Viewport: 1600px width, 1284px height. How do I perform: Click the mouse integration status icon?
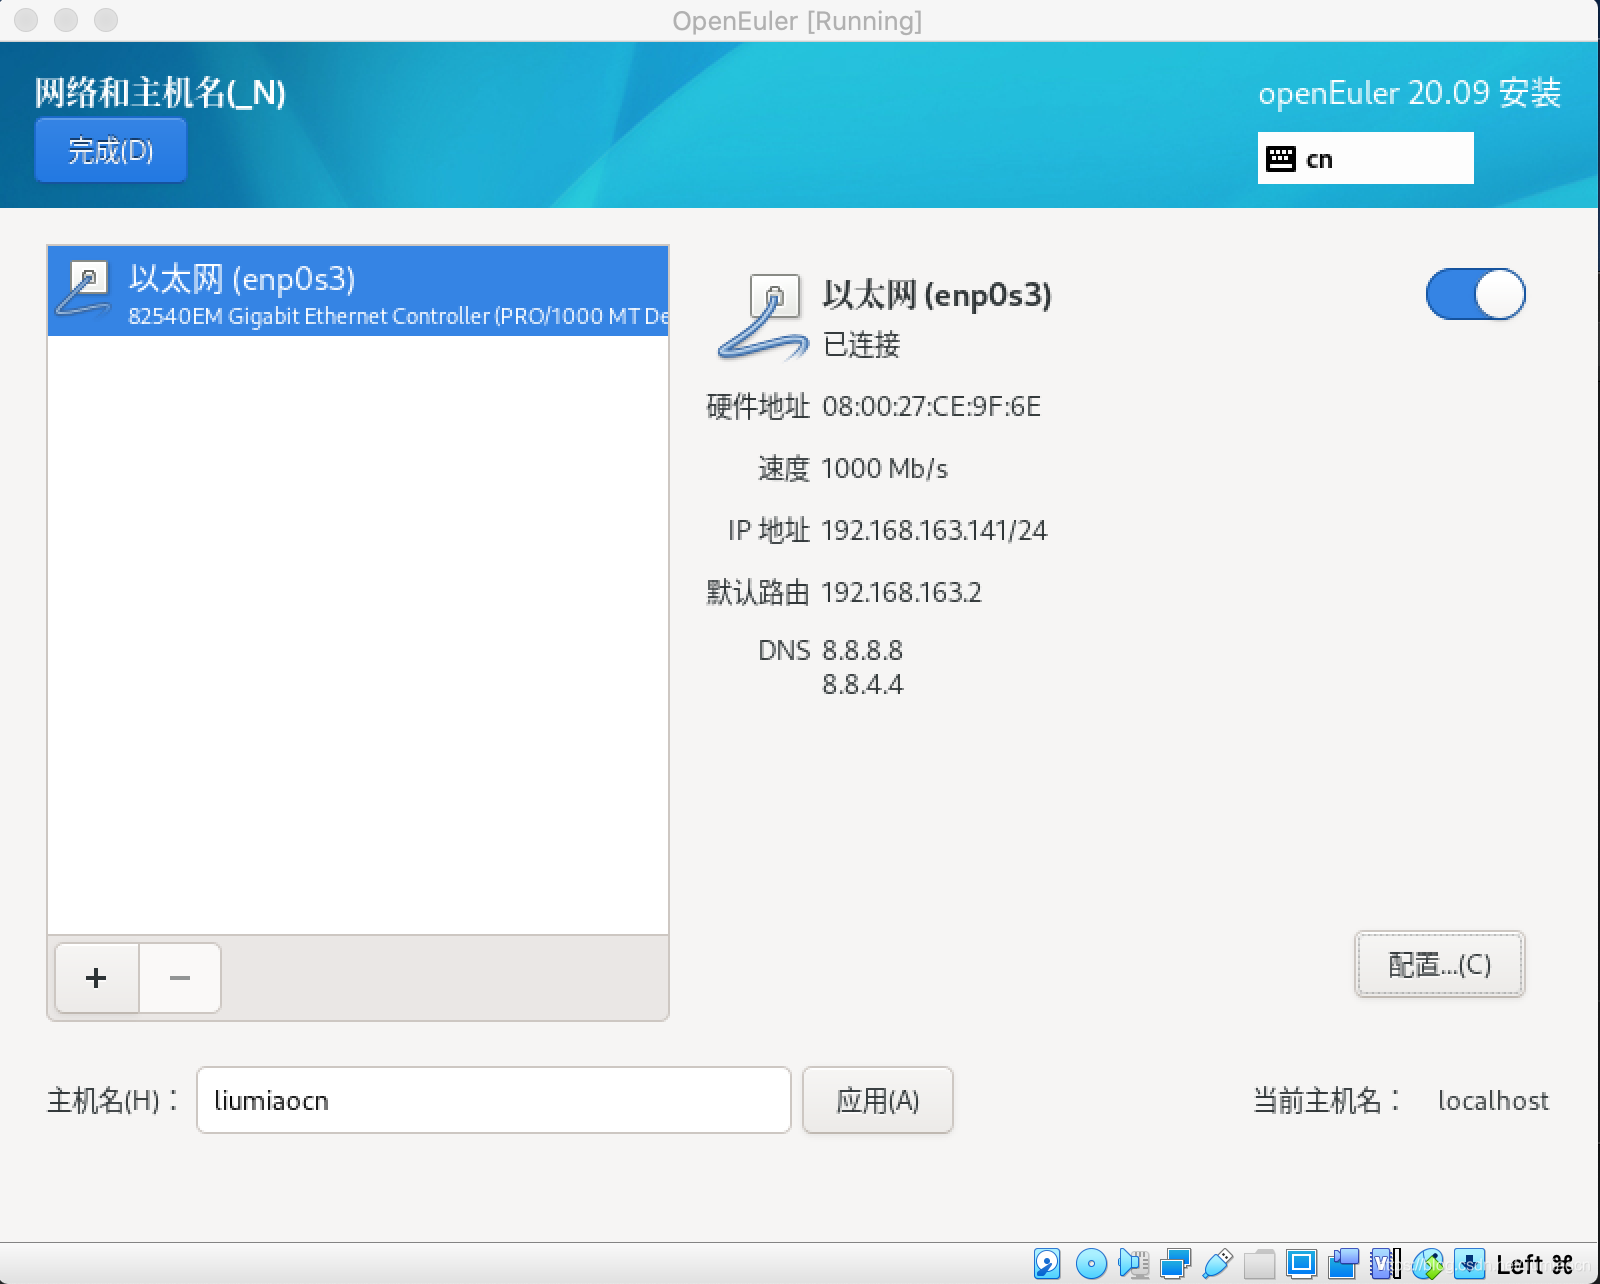point(1428,1264)
